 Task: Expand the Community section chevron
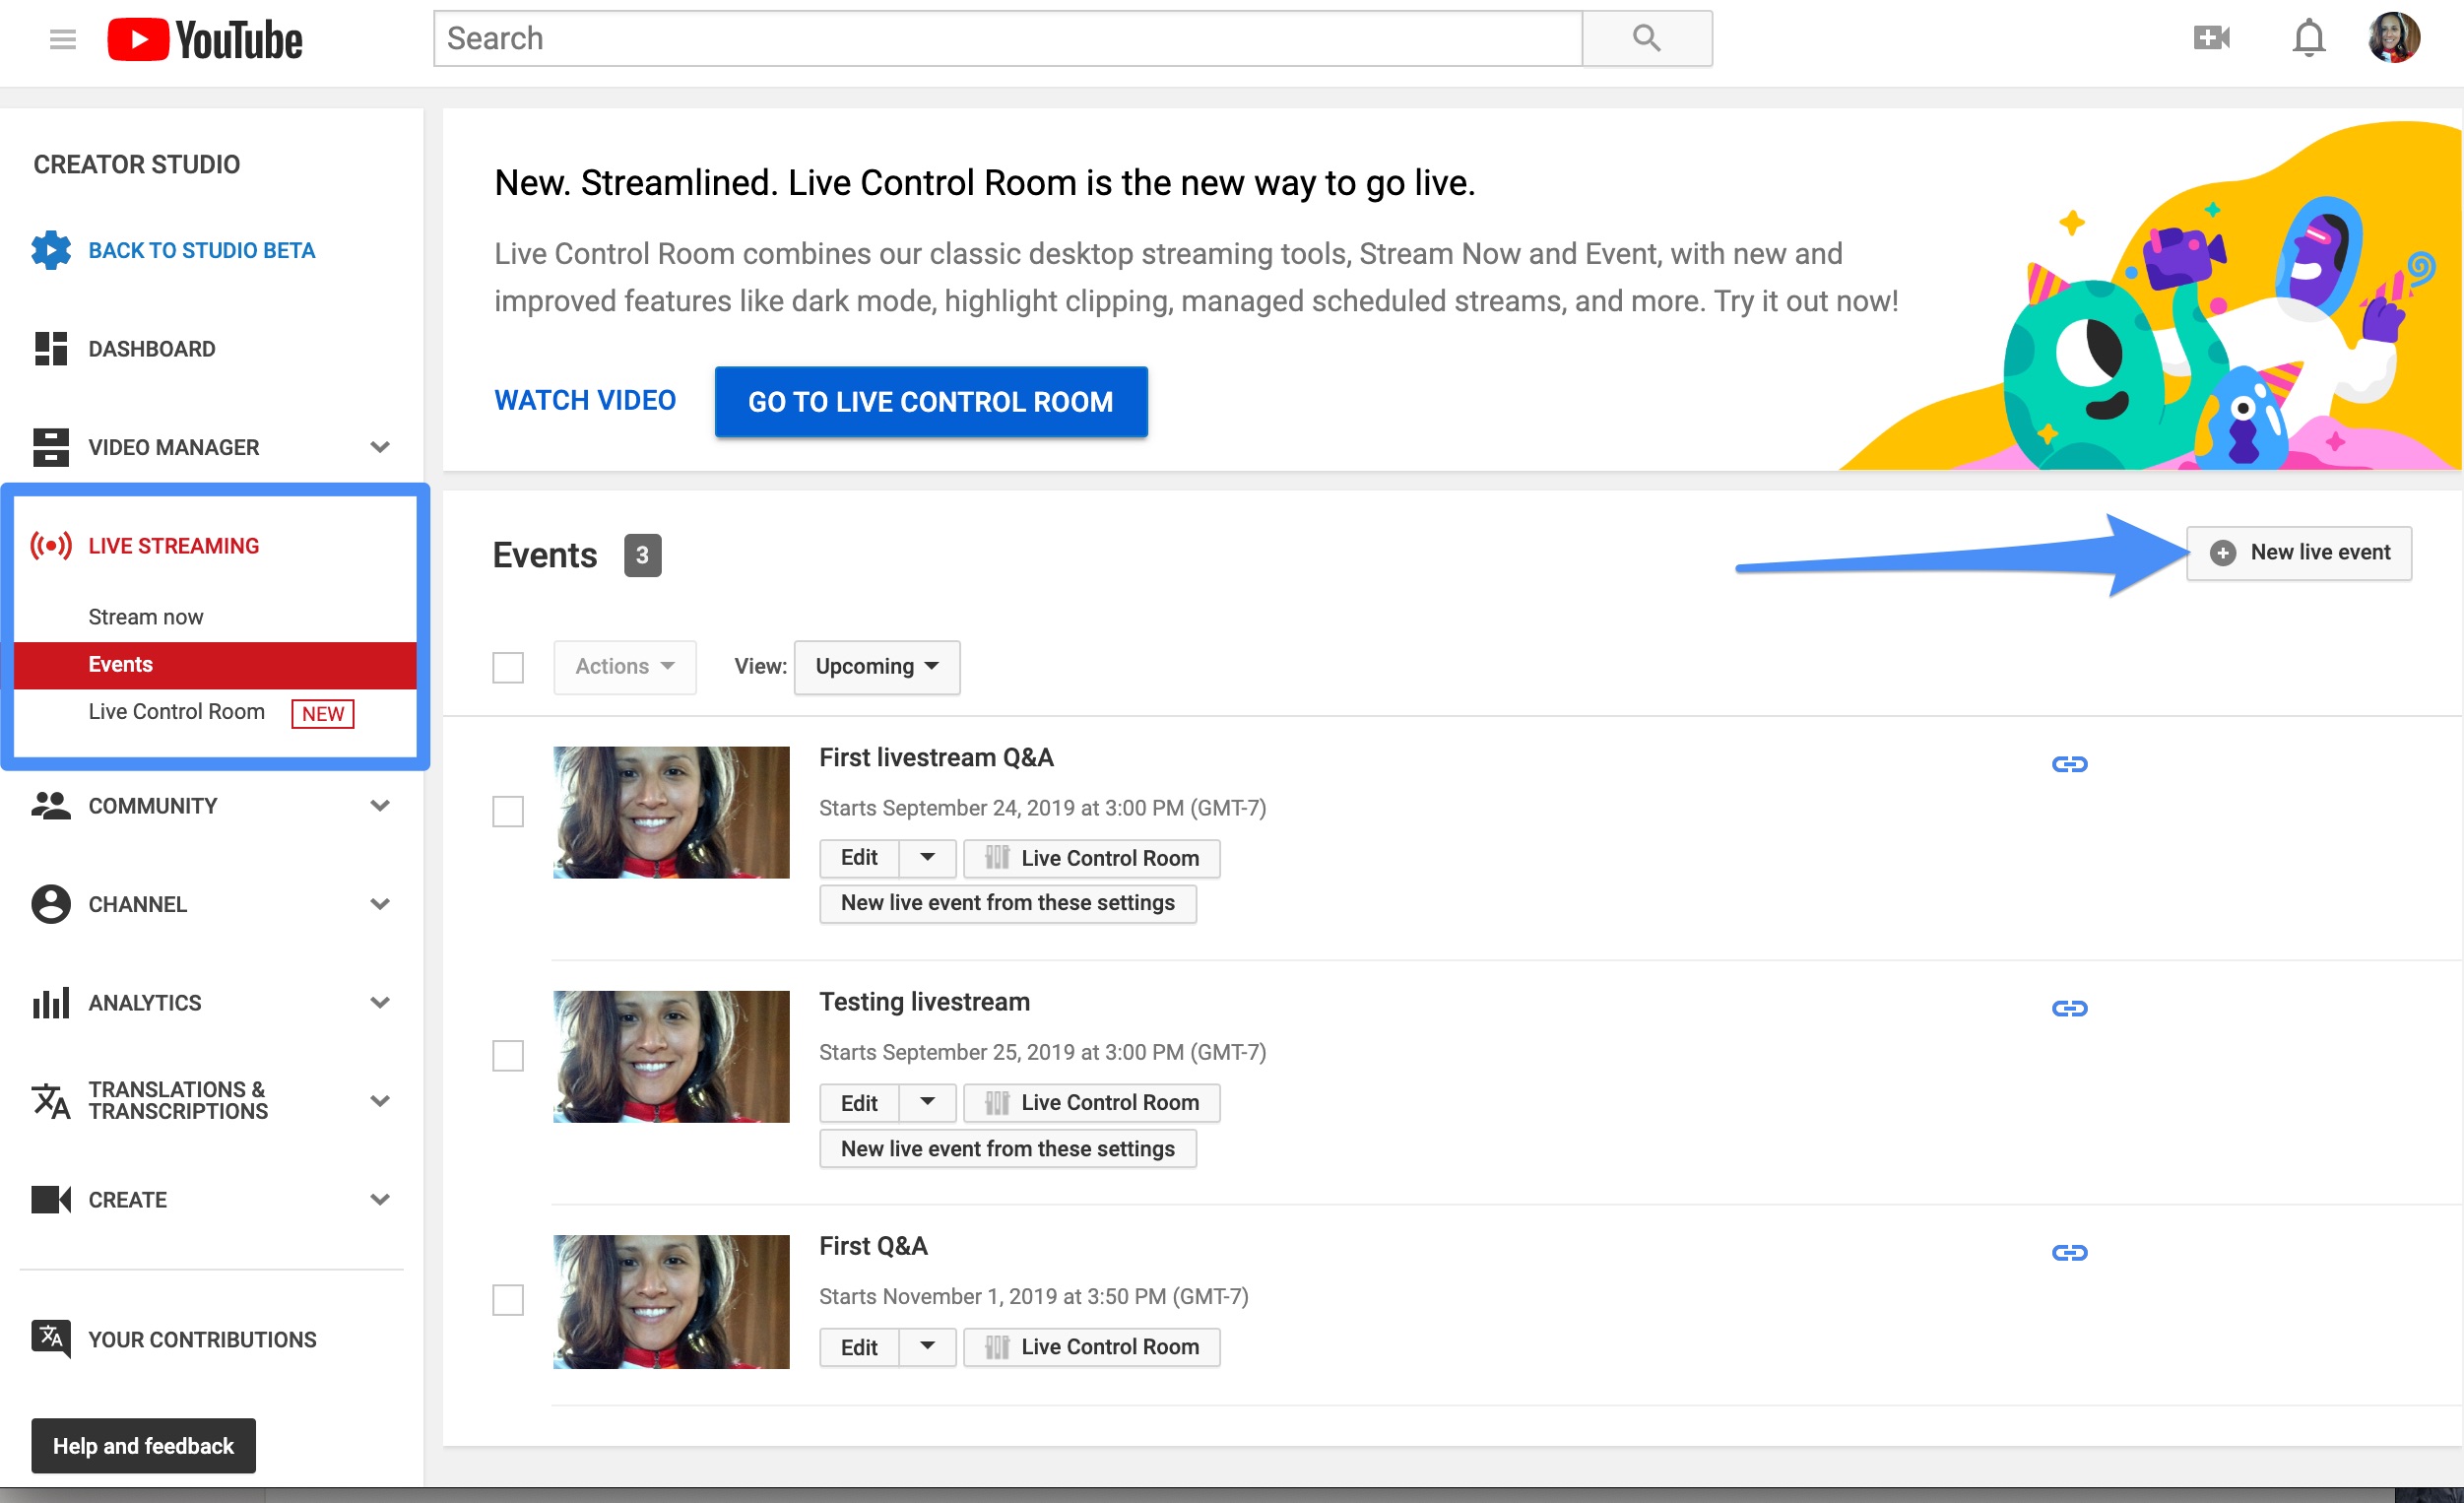coord(380,805)
